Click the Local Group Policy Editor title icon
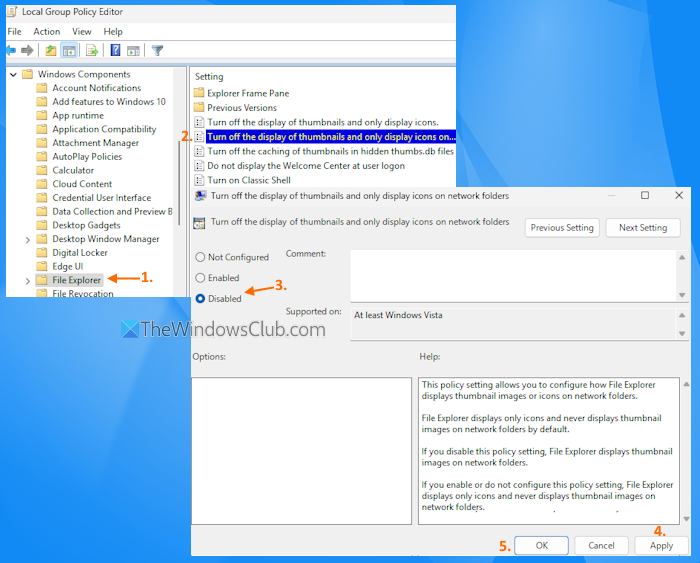Image resolution: width=700 pixels, height=563 pixels. [x=12, y=12]
